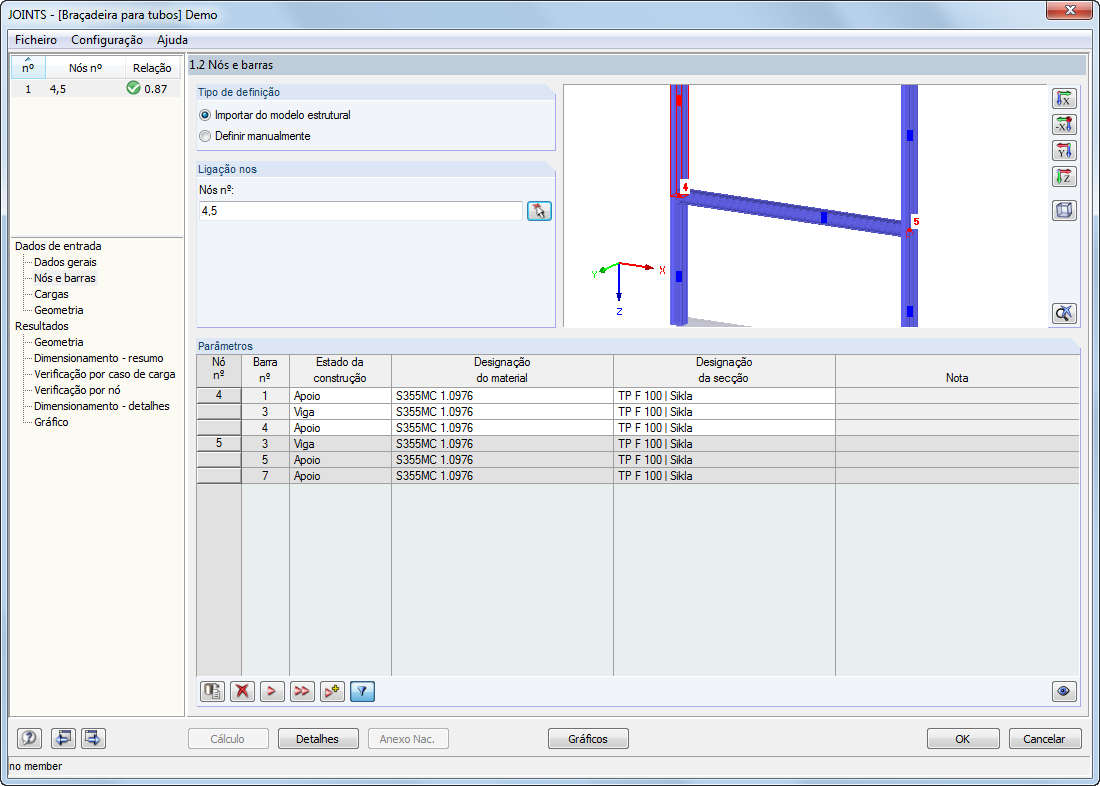Click the isometric cube view icon

[1064, 211]
